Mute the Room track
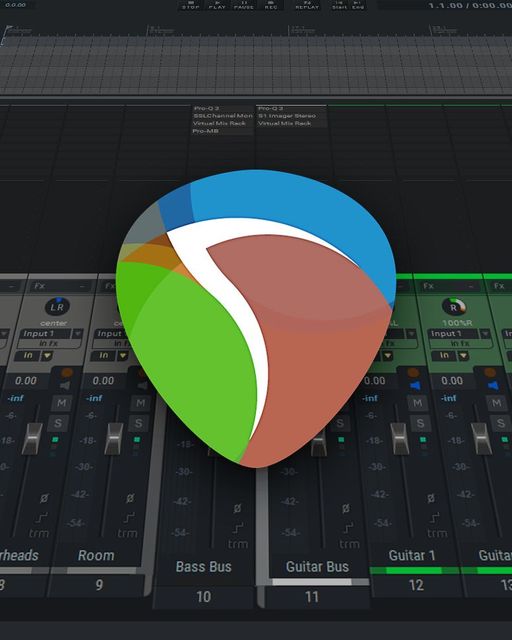Image resolution: width=512 pixels, height=640 pixels. [140, 403]
